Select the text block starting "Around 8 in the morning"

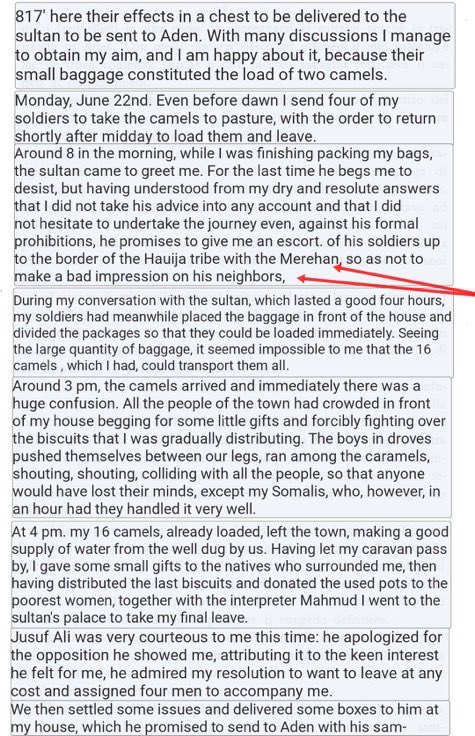[233, 215]
